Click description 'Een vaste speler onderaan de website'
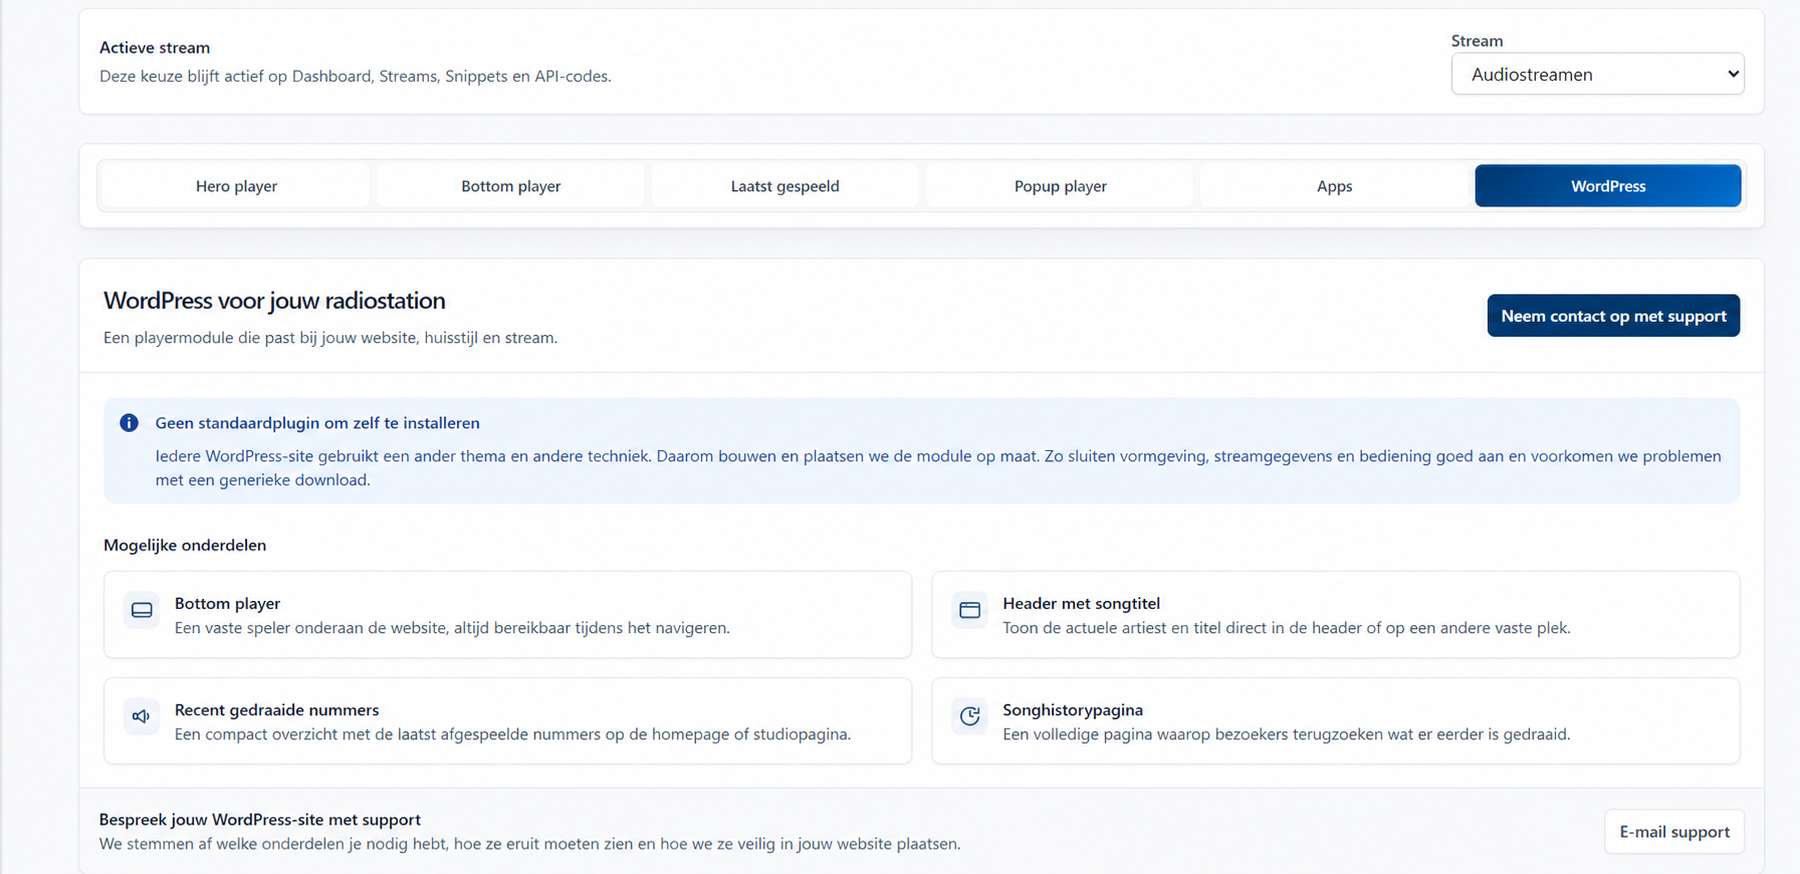Image resolution: width=1800 pixels, height=874 pixels. (452, 628)
